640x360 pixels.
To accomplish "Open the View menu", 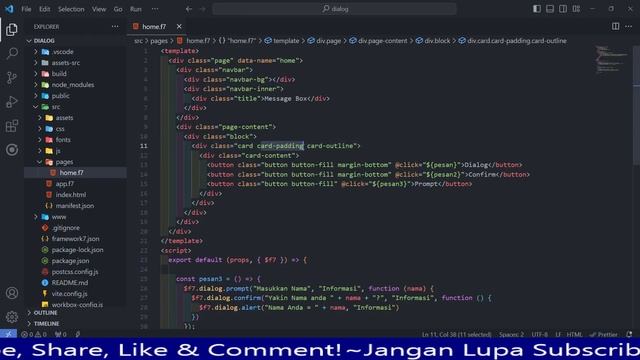I will (99, 9).
